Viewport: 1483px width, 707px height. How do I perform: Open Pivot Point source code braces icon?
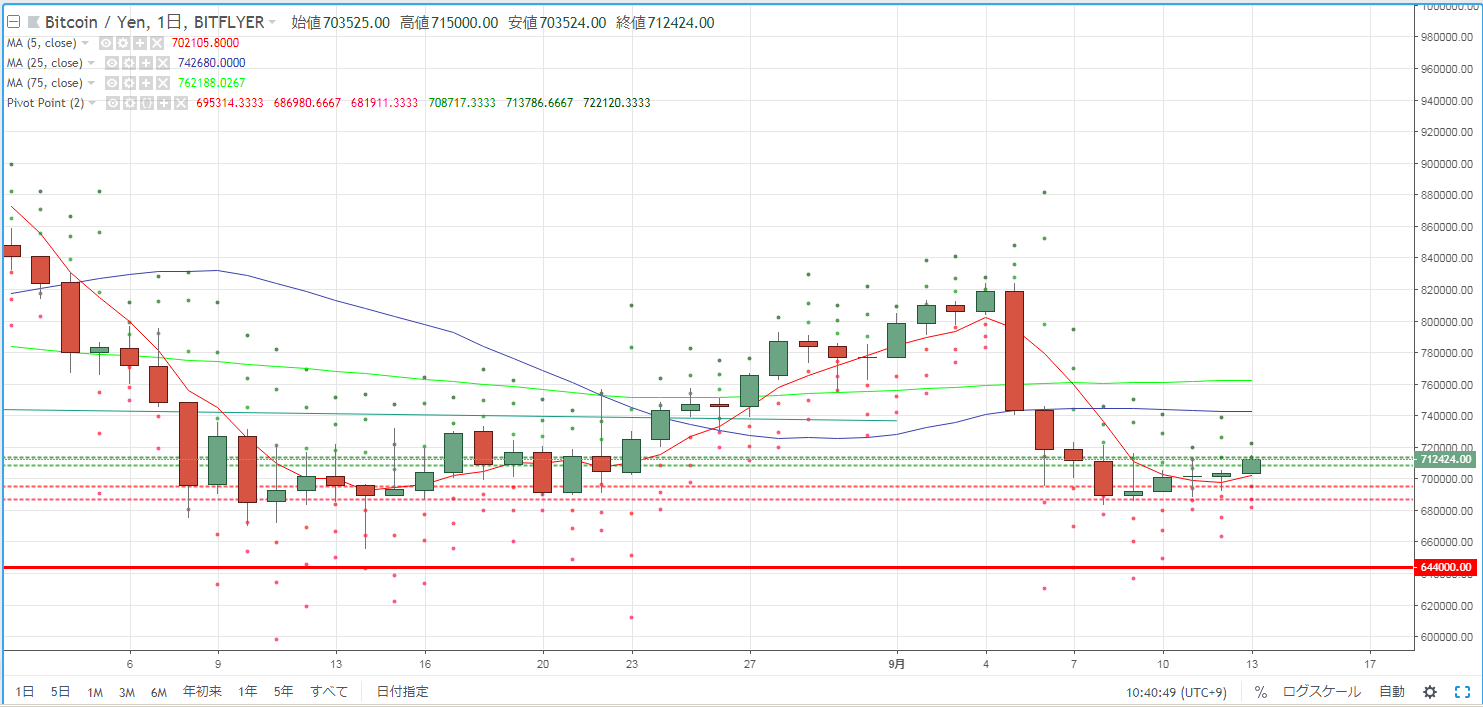(147, 103)
